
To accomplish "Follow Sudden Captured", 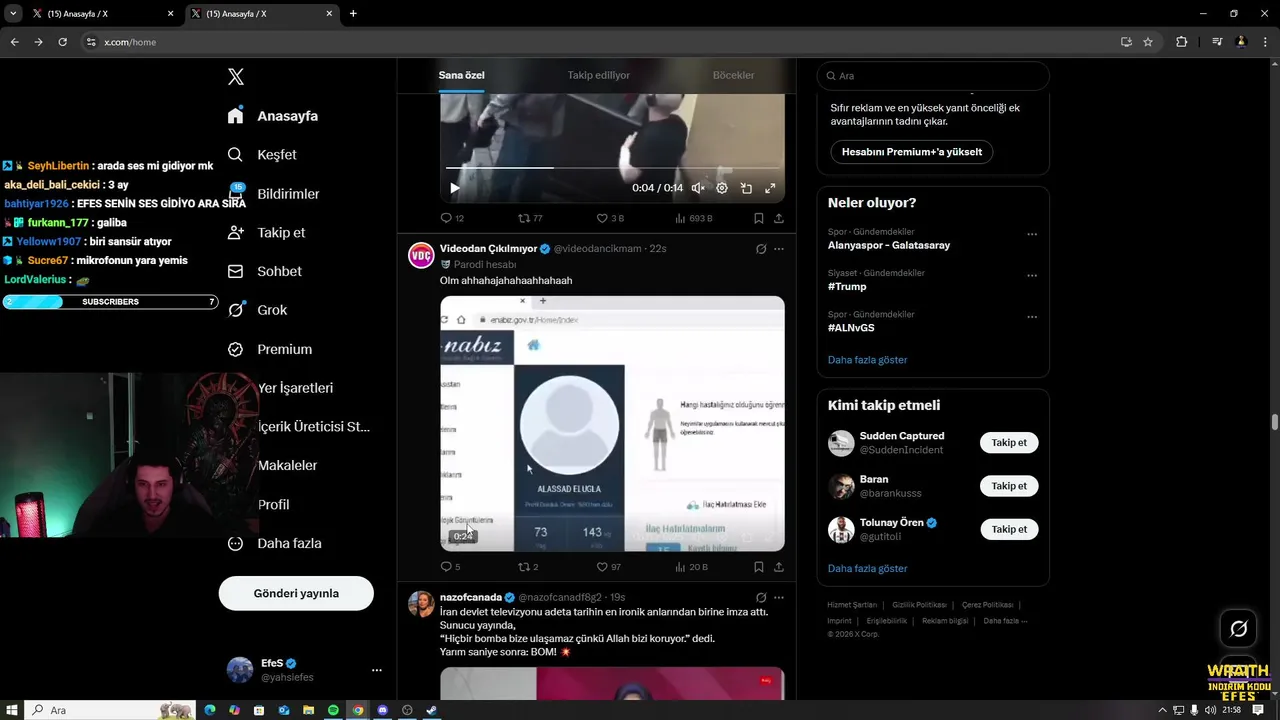I will coord(1009,443).
